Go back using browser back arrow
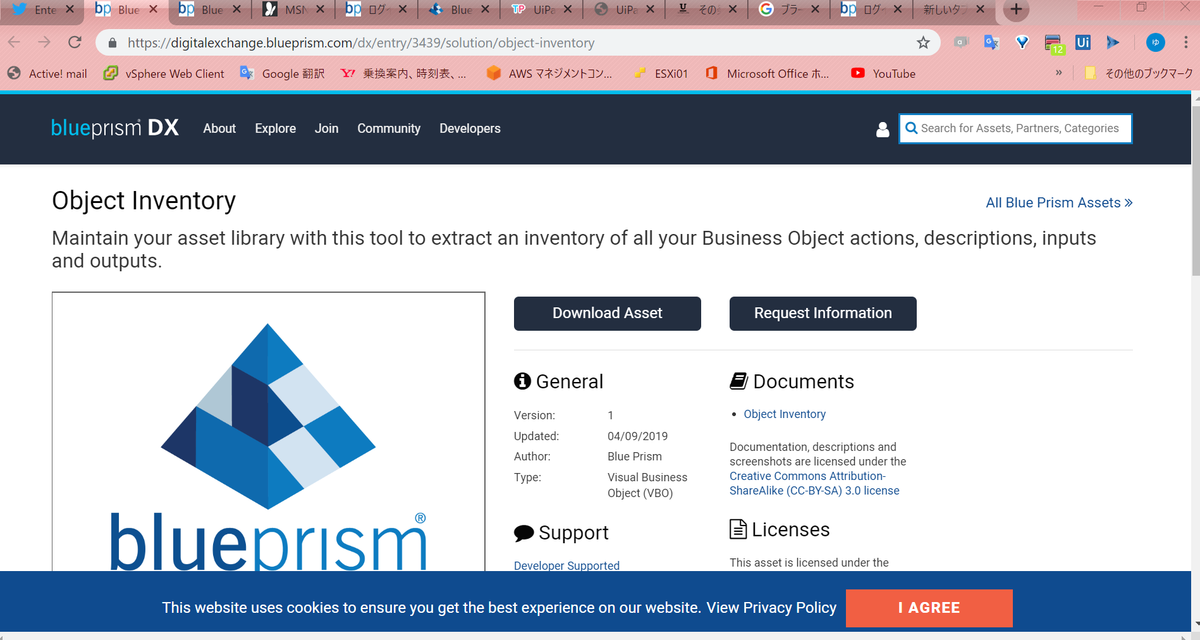The image size is (1200, 640). [14, 43]
